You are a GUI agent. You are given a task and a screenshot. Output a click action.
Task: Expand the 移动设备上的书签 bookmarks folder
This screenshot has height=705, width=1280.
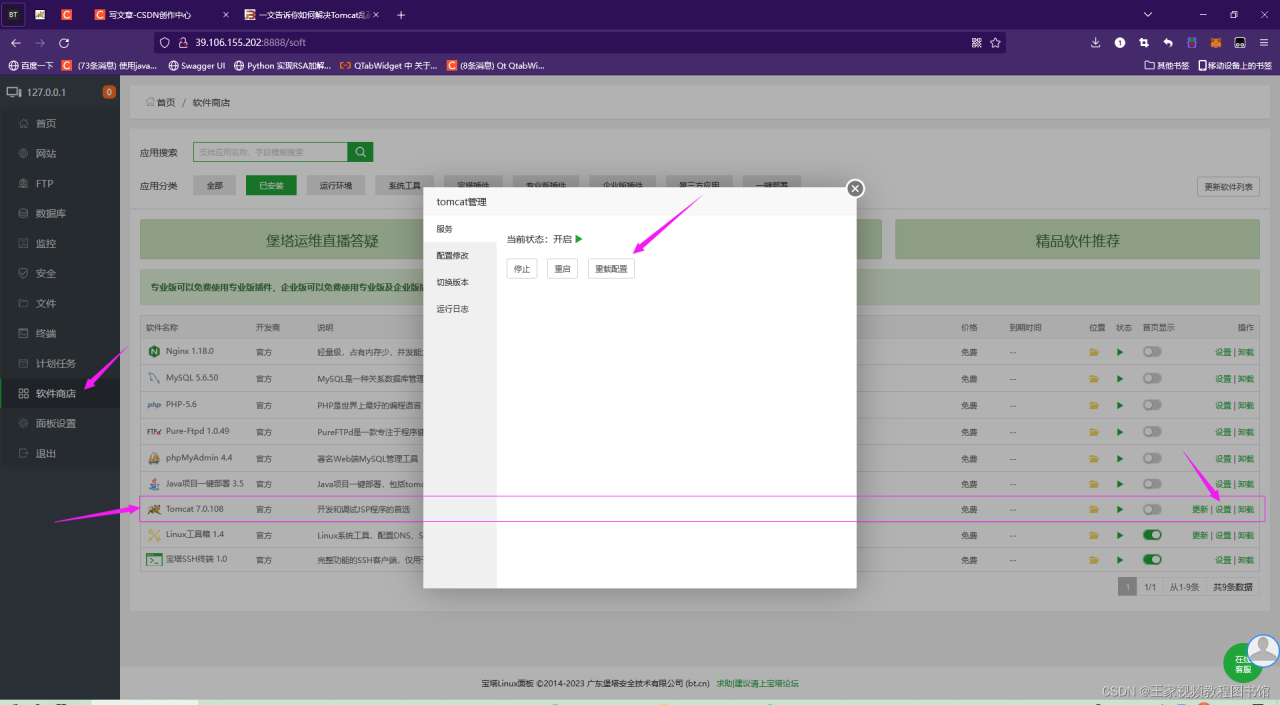pyautogui.click(x=1237, y=64)
